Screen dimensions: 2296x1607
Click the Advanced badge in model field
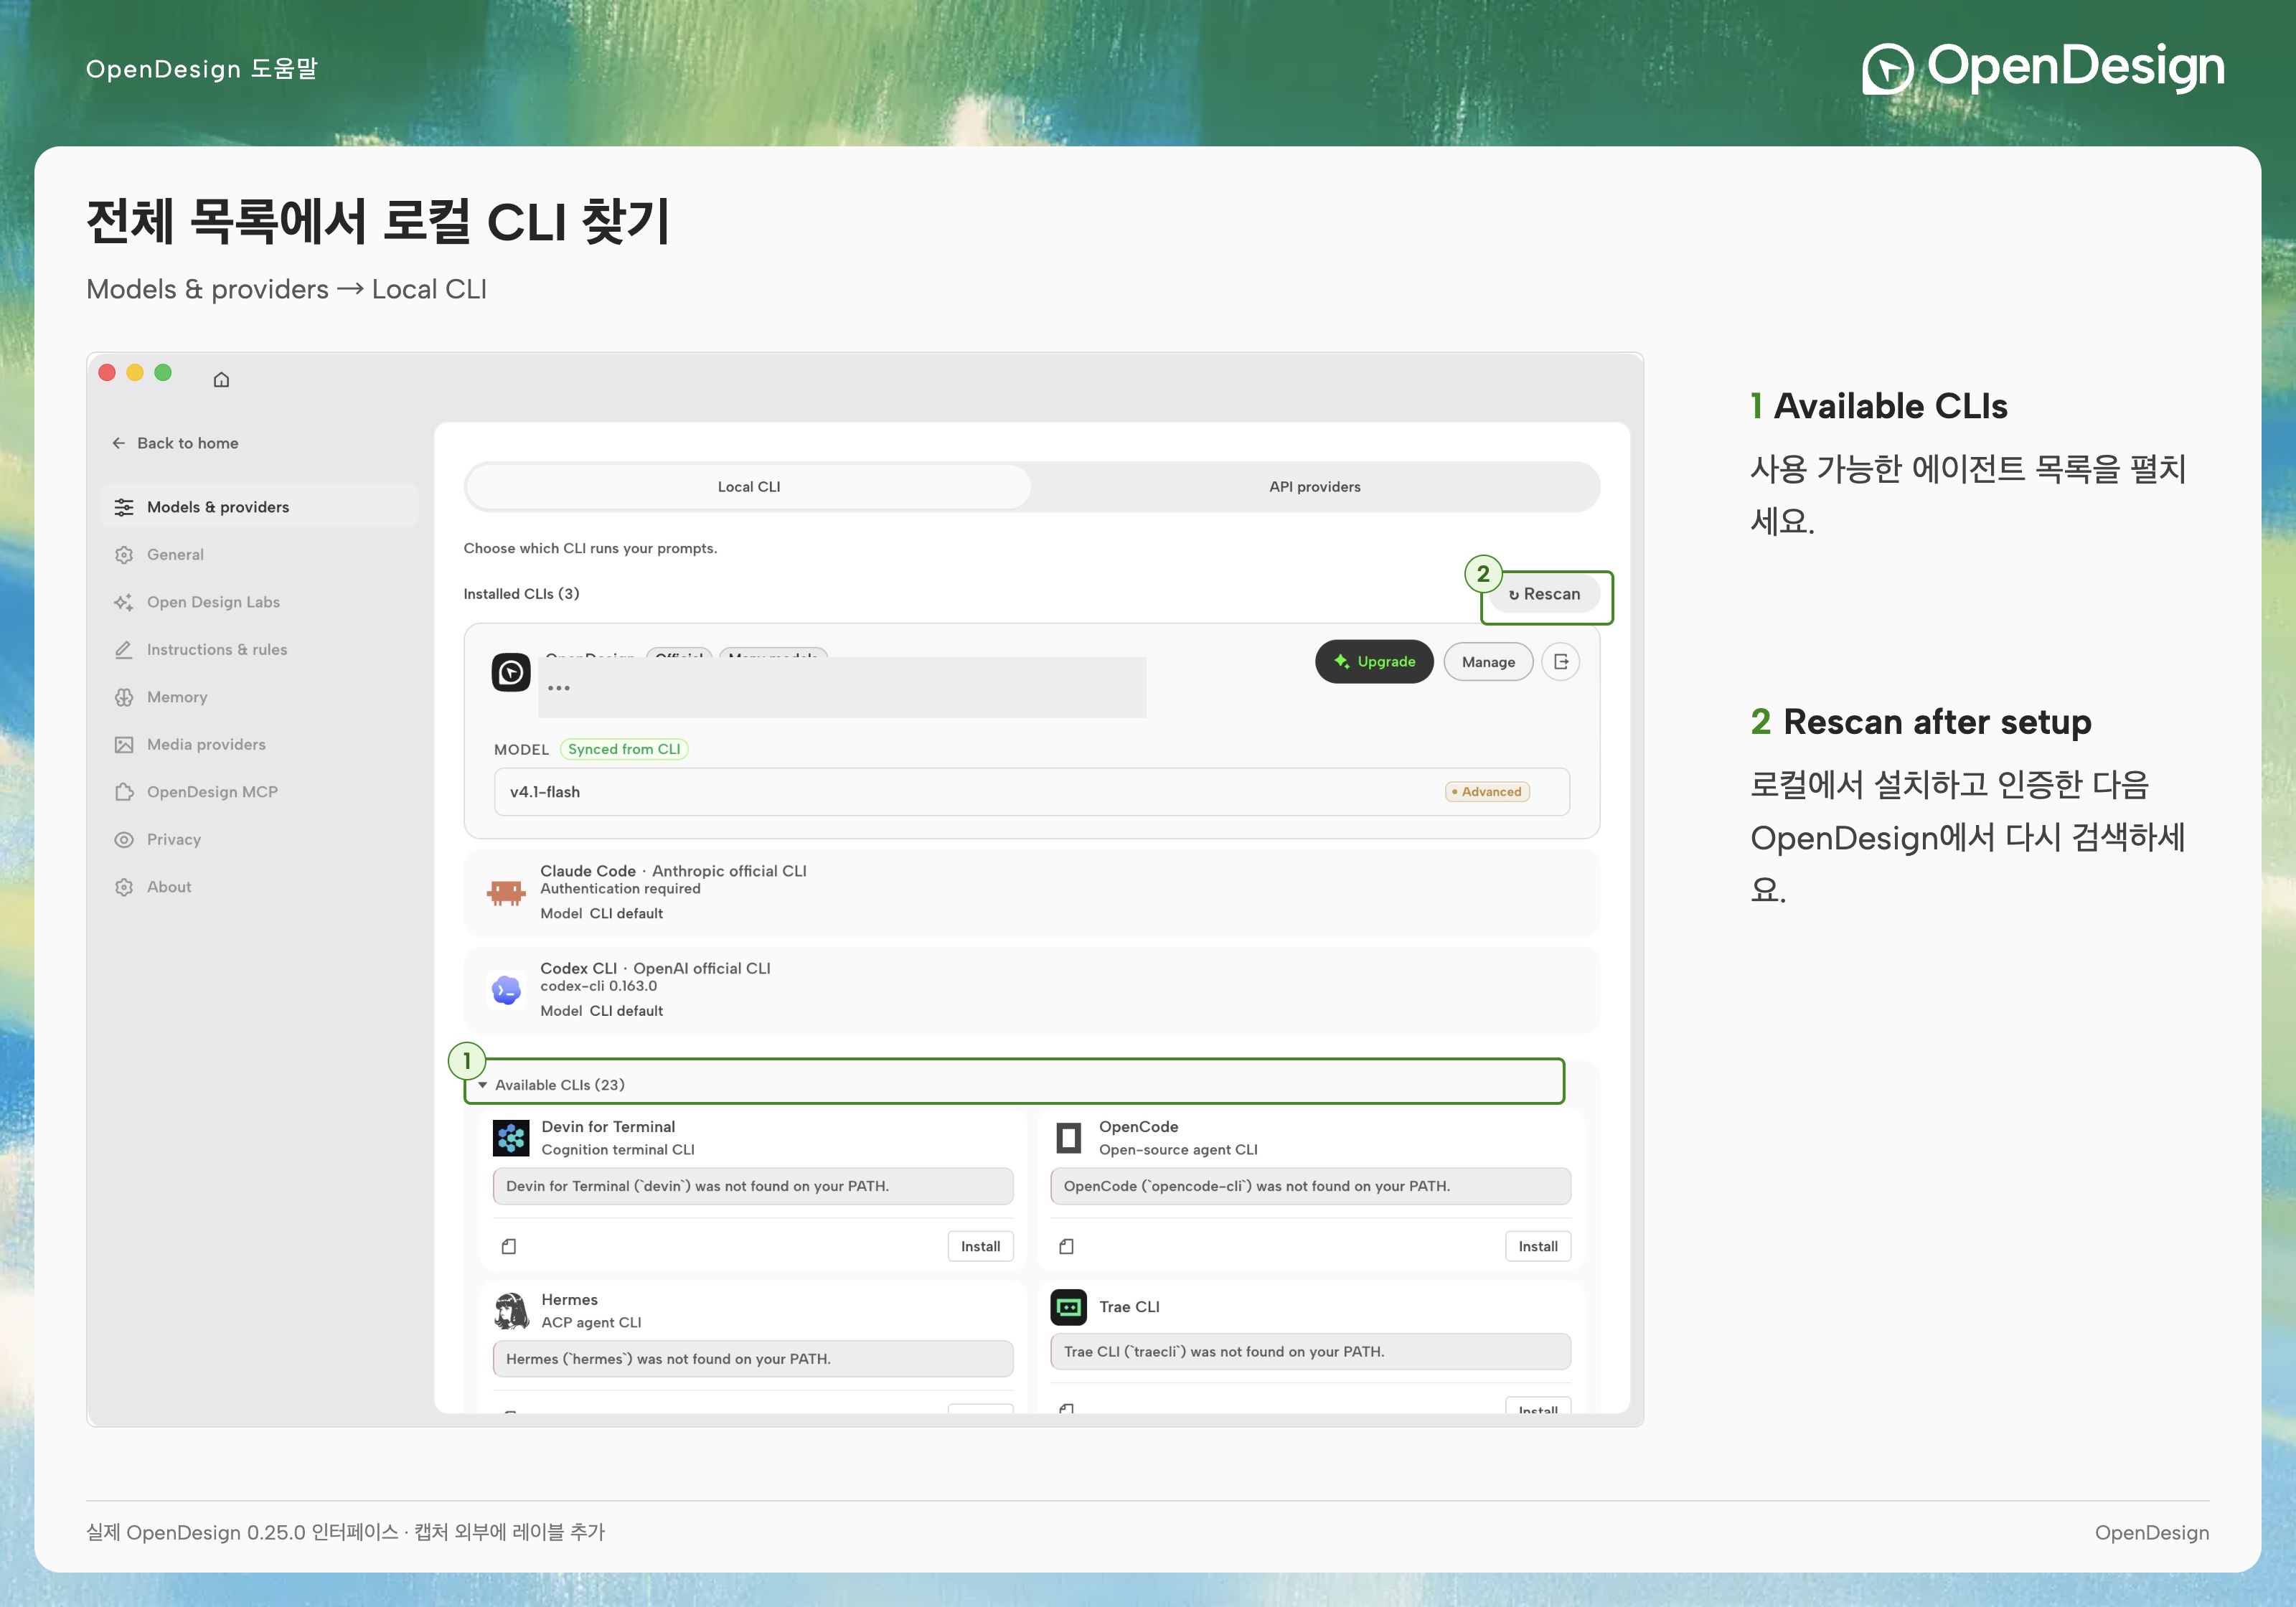pyautogui.click(x=1487, y=792)
